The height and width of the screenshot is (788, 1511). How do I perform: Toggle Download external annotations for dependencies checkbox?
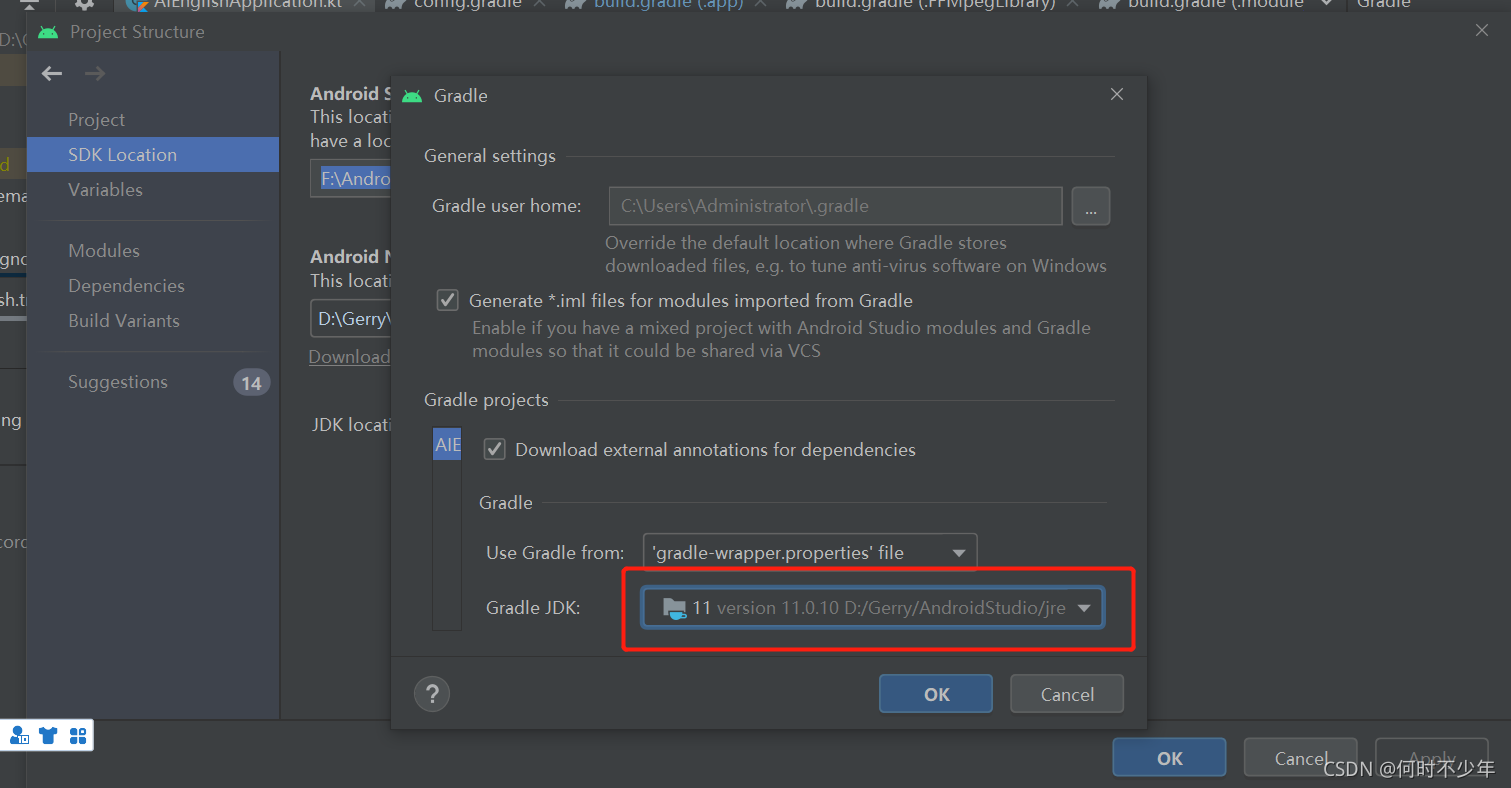click(x=494, y=449)
